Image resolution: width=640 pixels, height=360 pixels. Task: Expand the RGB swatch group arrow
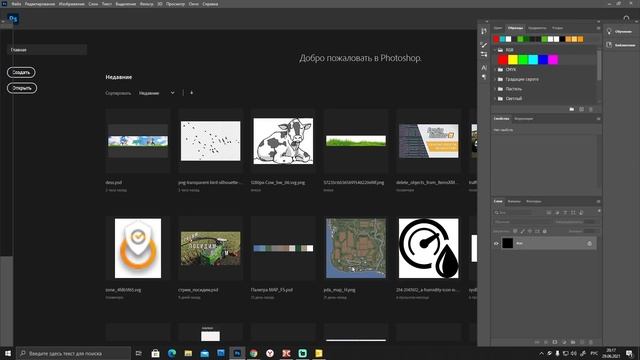[495, 50]
